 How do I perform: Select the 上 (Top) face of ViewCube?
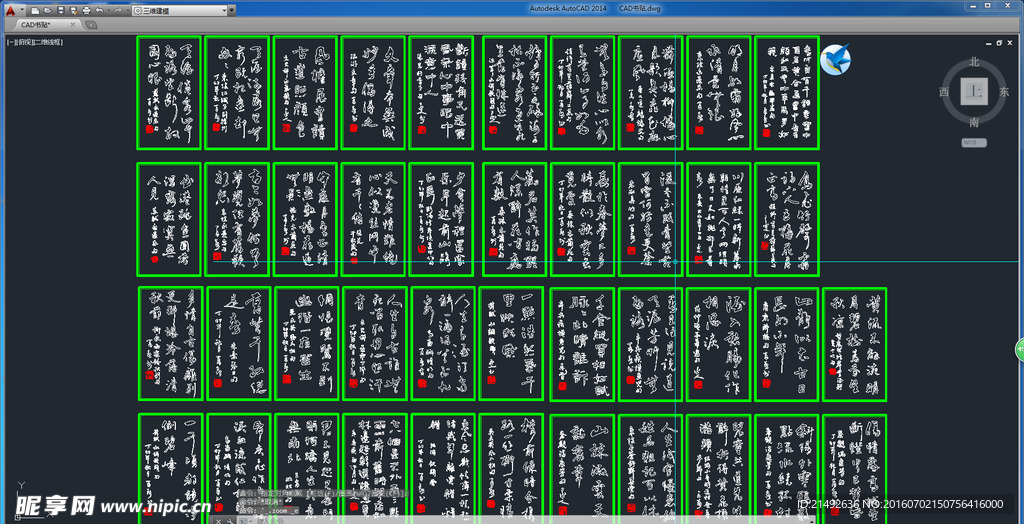tap(973, 92)
